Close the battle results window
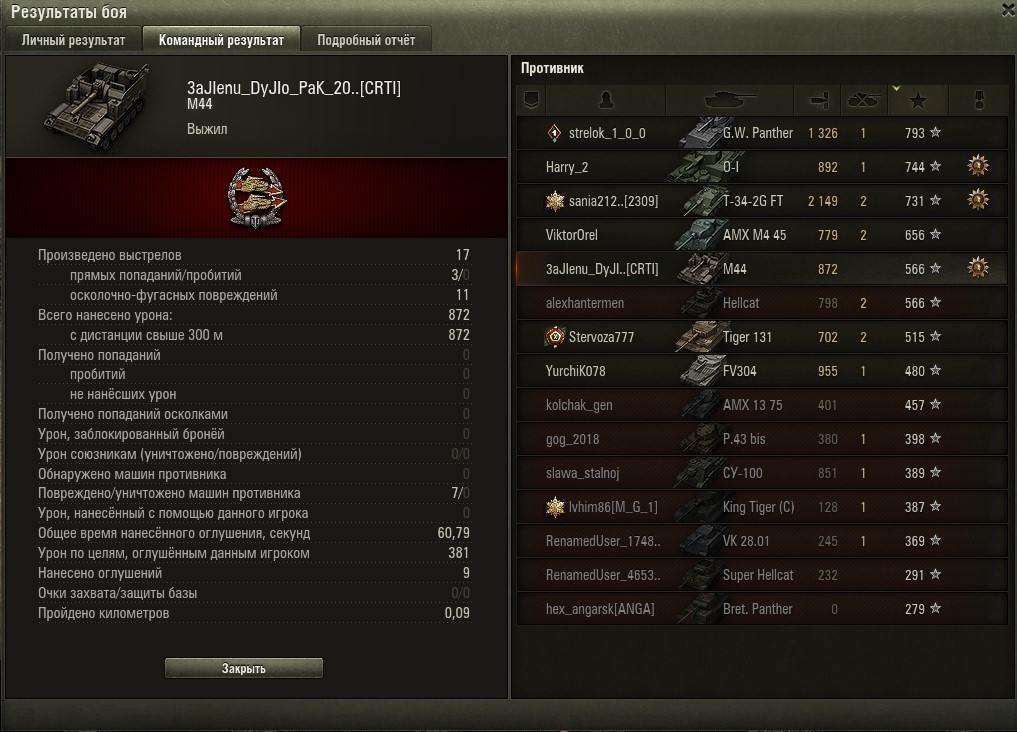 click(x=1009, y=9)
